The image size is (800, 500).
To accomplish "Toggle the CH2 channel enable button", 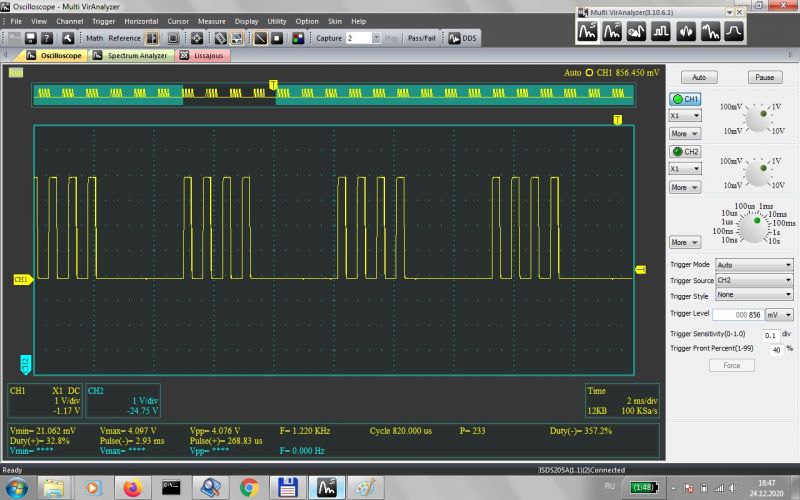I will [x=685, y=152].
